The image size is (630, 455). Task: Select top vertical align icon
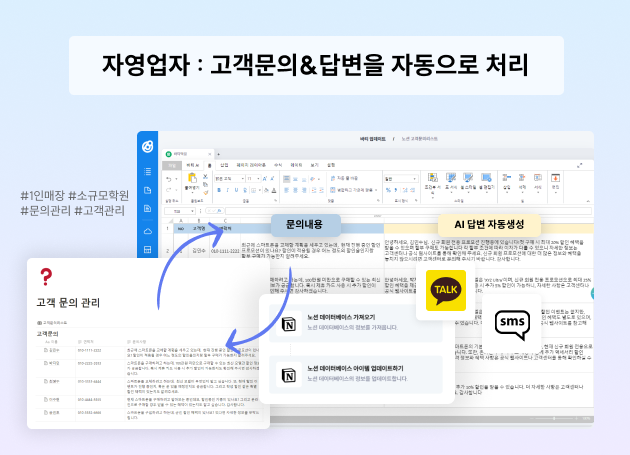pyautogui.click(x=286, y=179)
